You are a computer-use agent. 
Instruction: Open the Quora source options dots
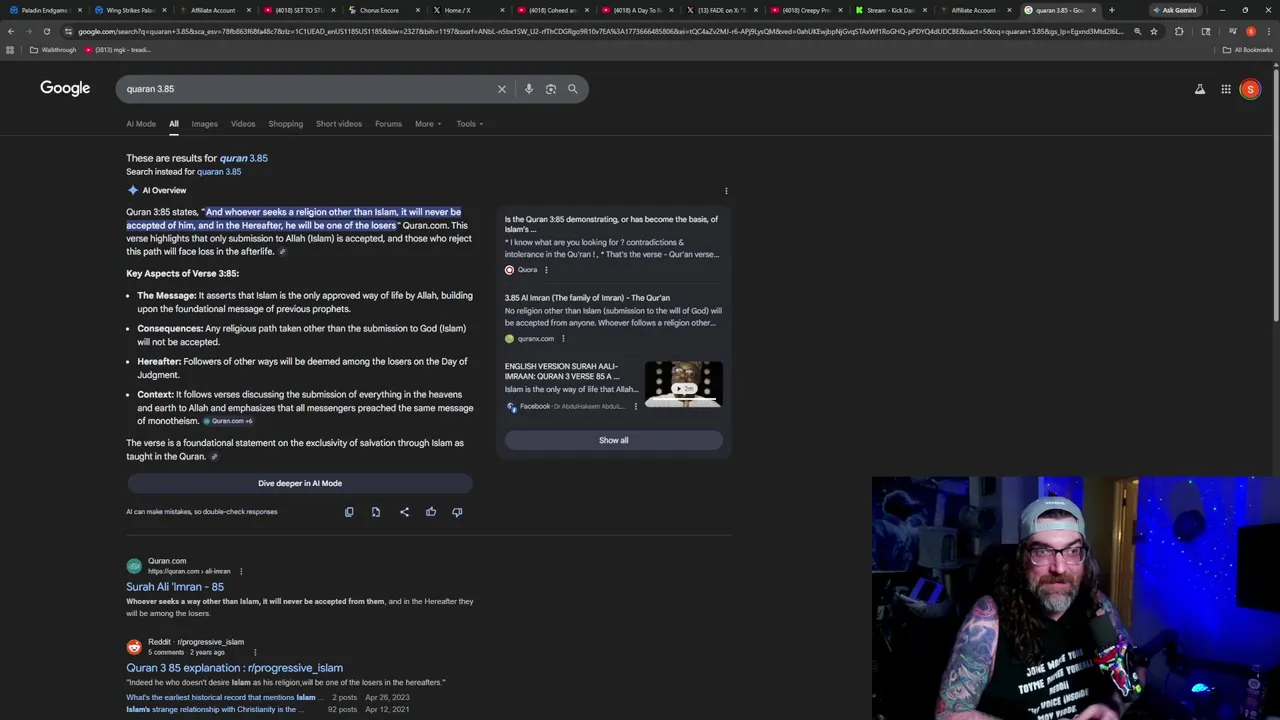546,270
